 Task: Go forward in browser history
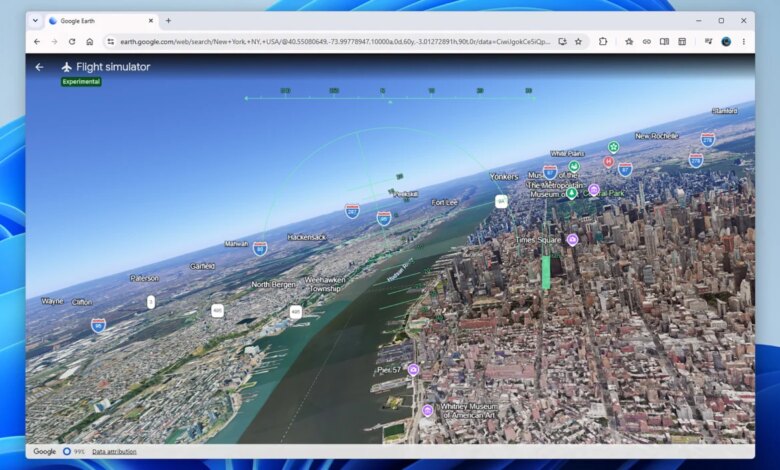click(x=54, y=42)
